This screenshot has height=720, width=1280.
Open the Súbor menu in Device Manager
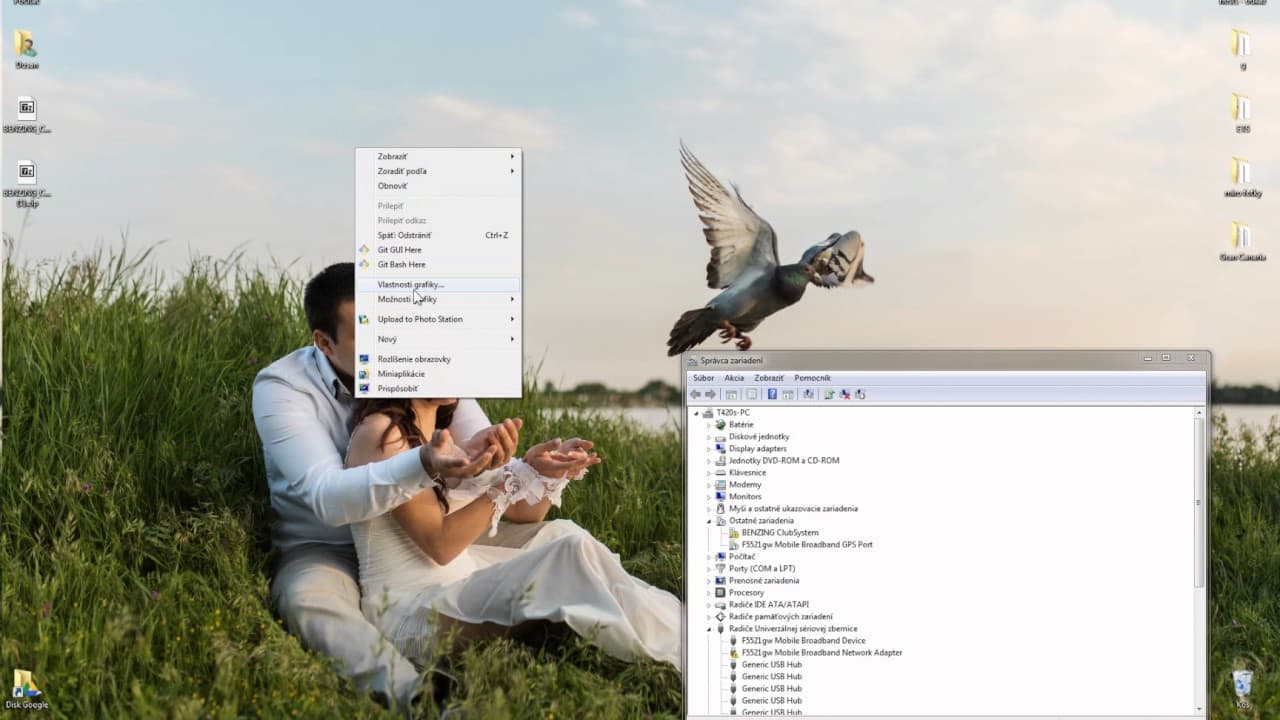click(704, 378)
